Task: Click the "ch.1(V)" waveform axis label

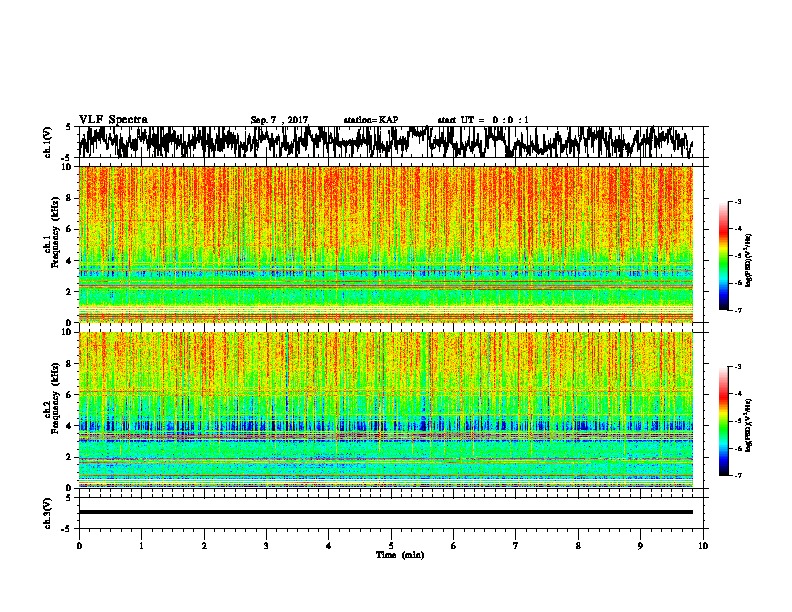Action: 48,142
